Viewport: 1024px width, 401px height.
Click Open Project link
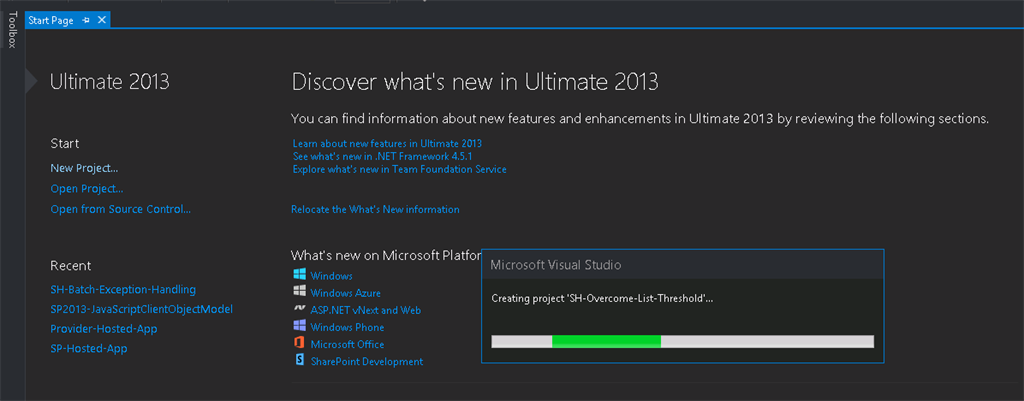87,188
